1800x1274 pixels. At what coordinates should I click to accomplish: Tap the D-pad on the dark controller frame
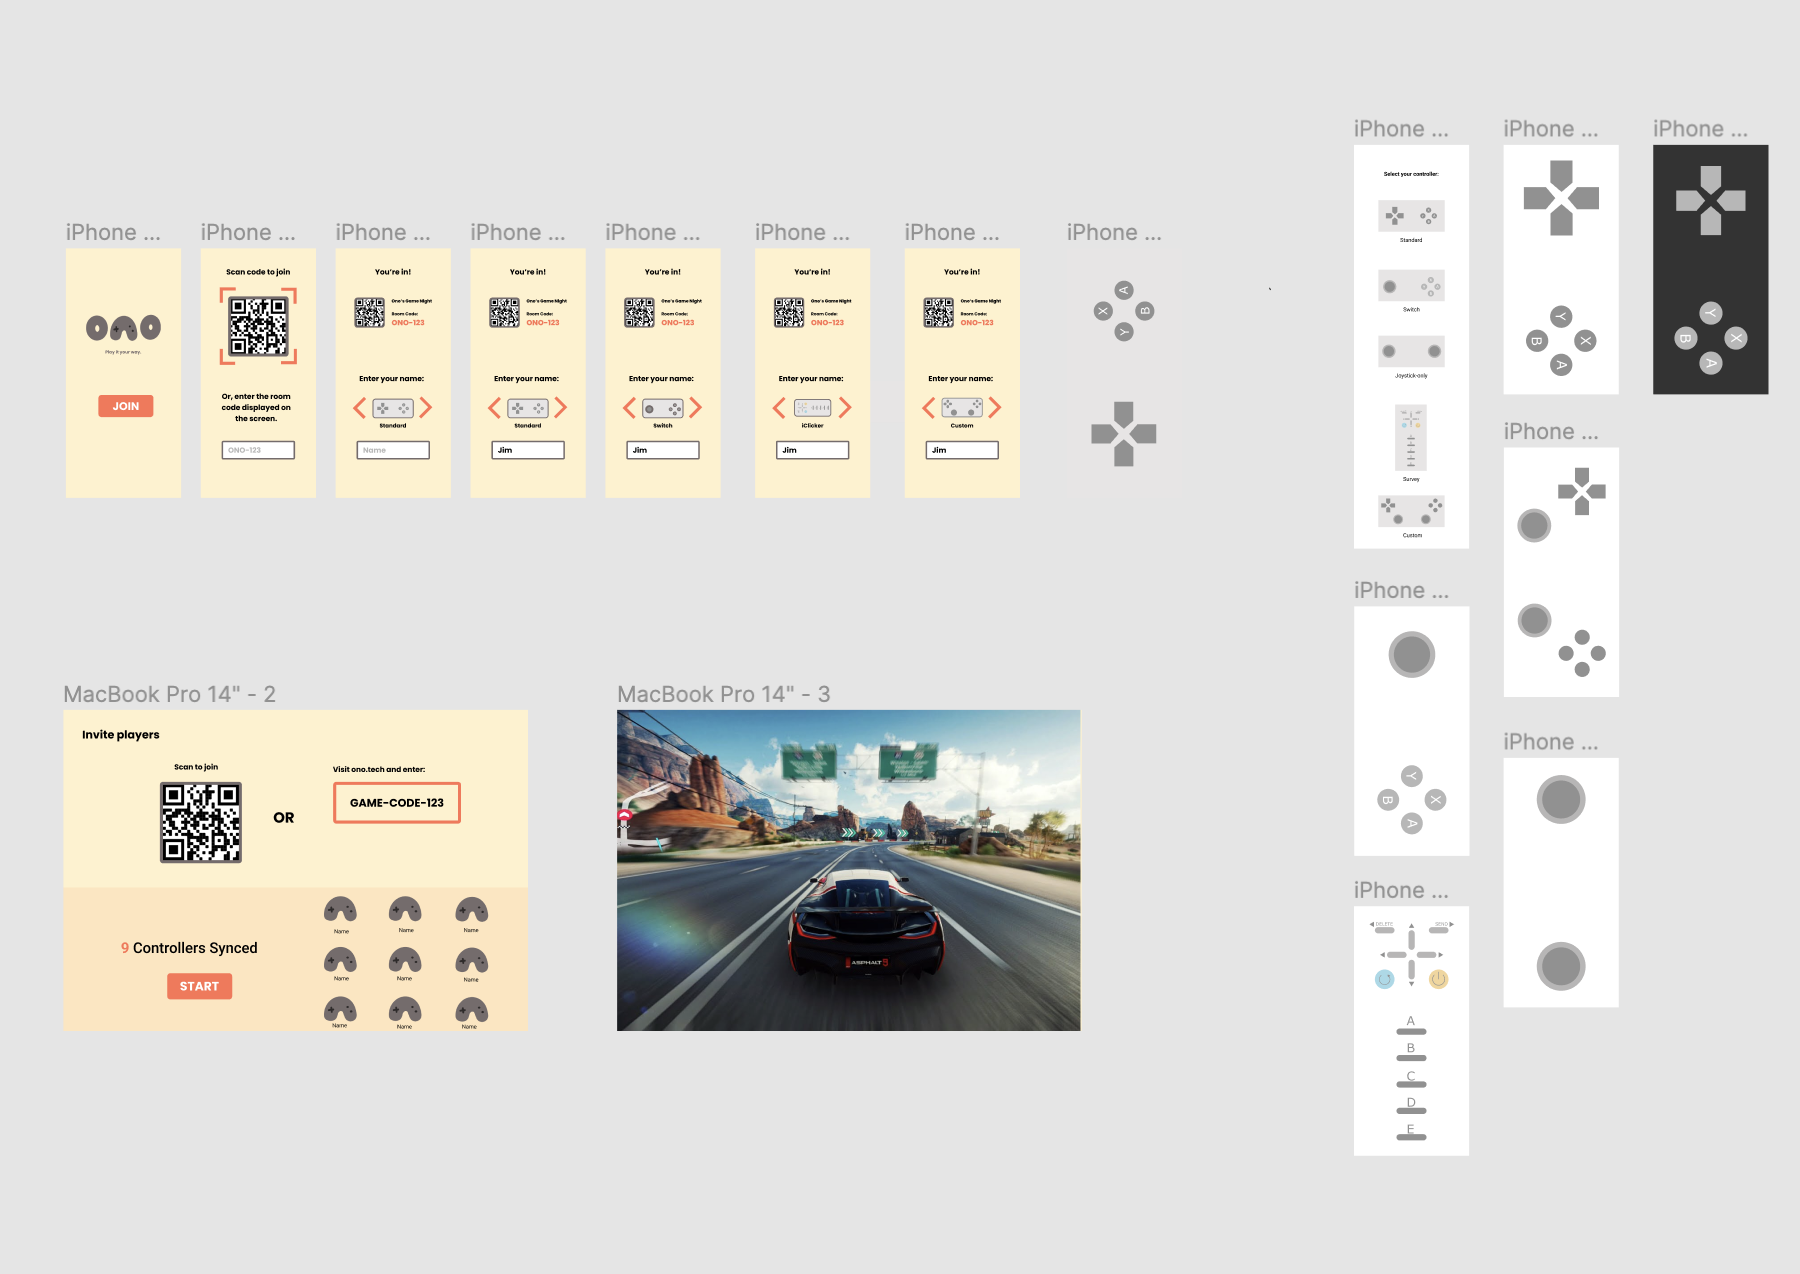click(1710, 201)
